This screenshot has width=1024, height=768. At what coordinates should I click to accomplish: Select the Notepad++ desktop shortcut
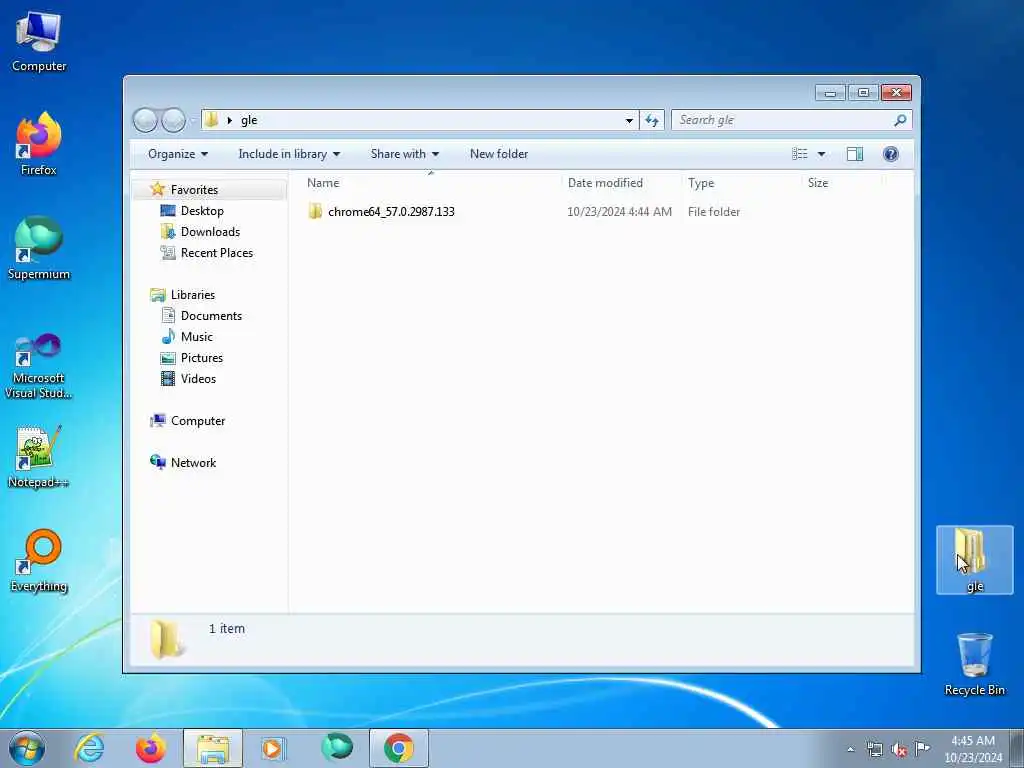39,457
